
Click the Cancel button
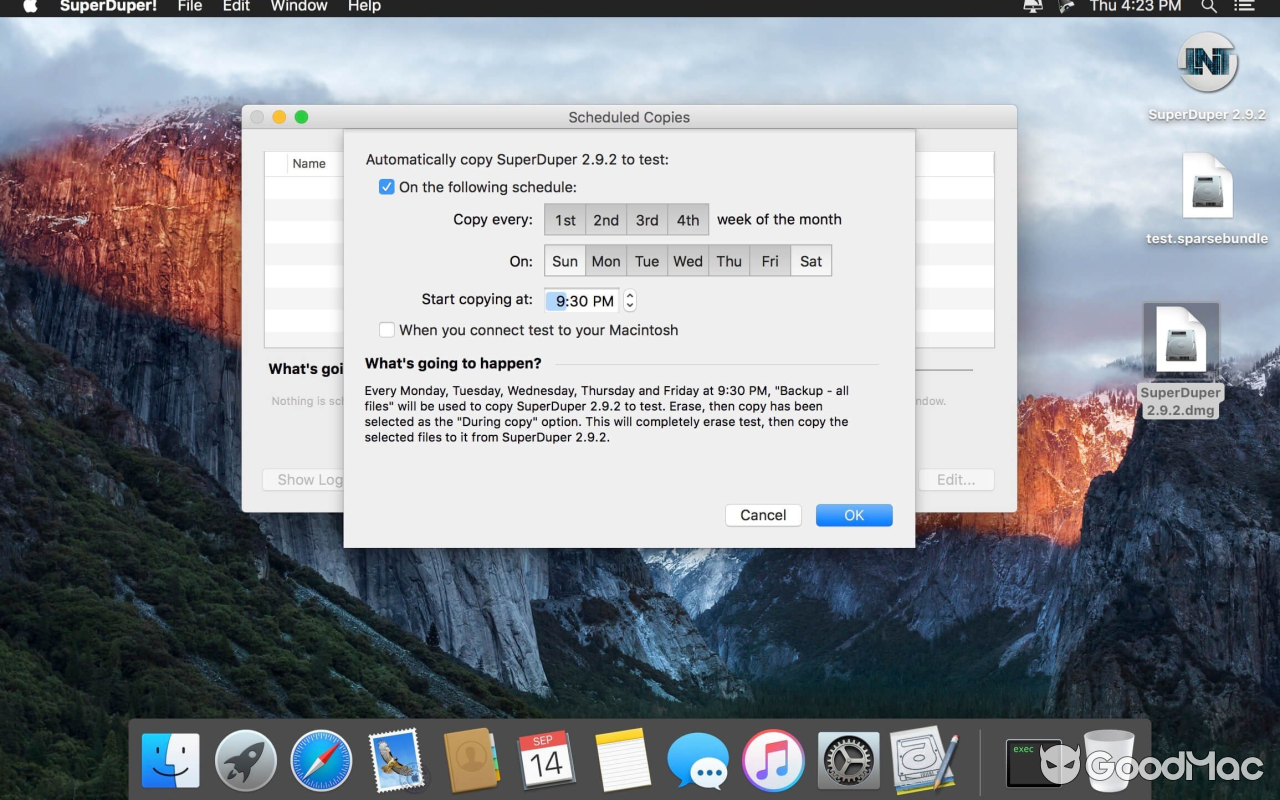pyautogui.click(x=763, y=514)
